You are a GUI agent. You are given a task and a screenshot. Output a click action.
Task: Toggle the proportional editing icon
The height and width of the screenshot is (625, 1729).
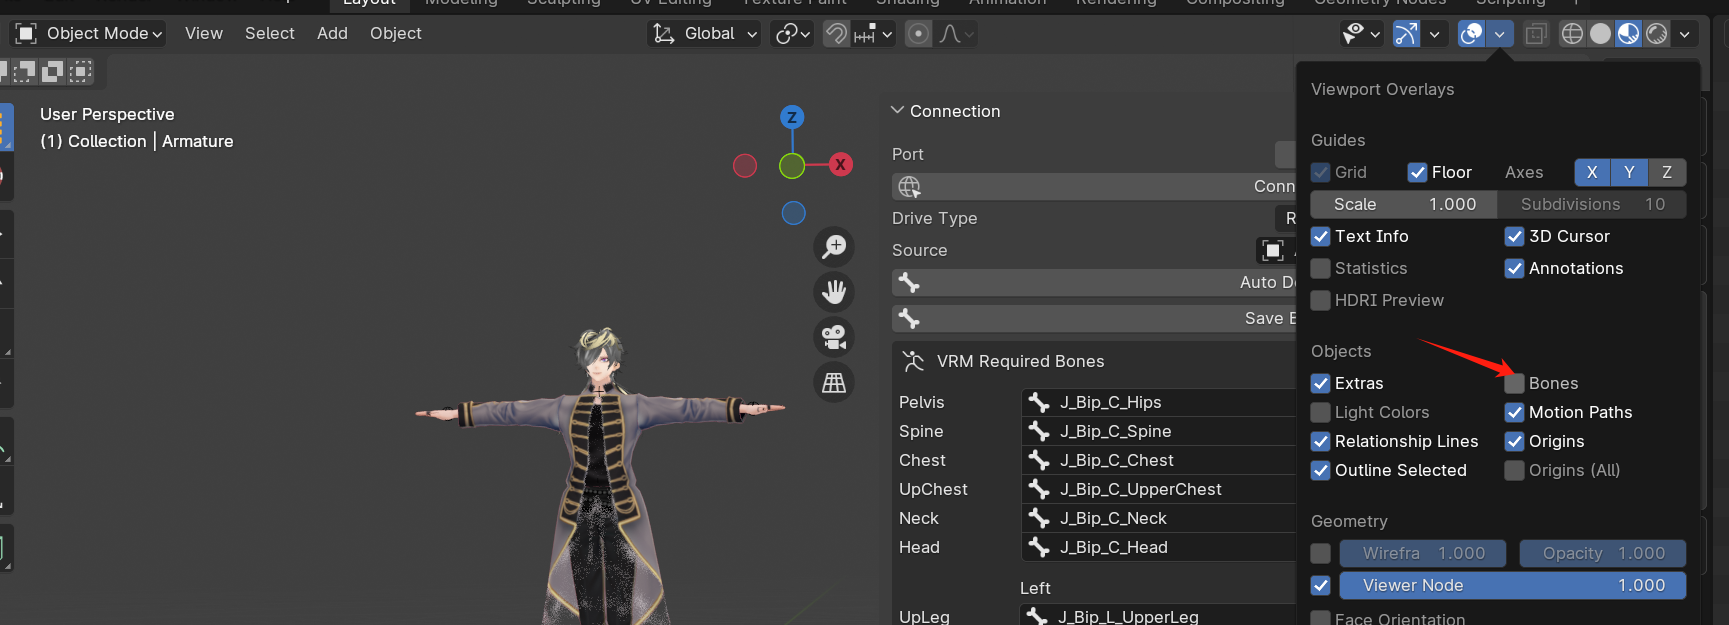tap(918, 34)
